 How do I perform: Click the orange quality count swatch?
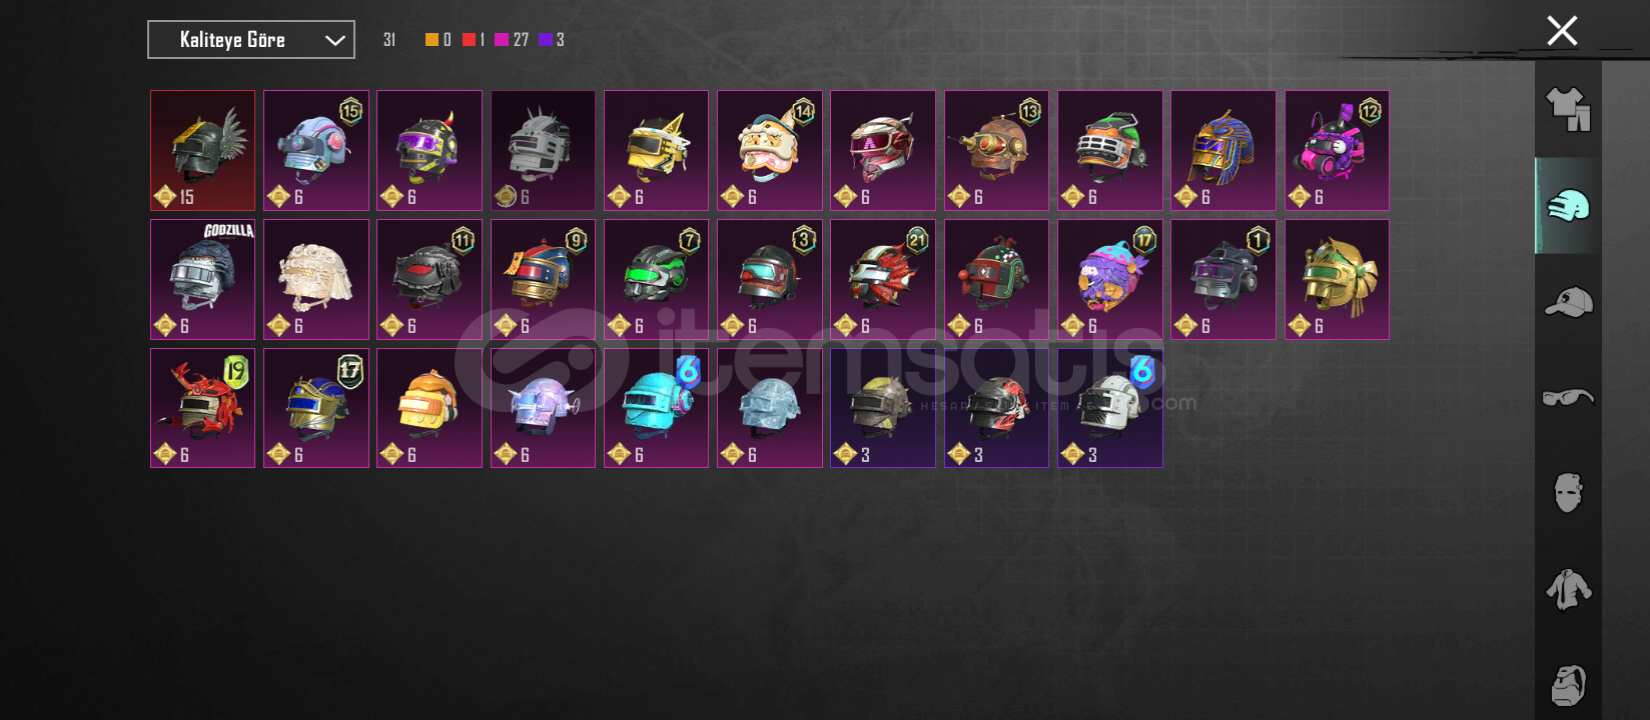pyautogui.click(x=432, y=40)
